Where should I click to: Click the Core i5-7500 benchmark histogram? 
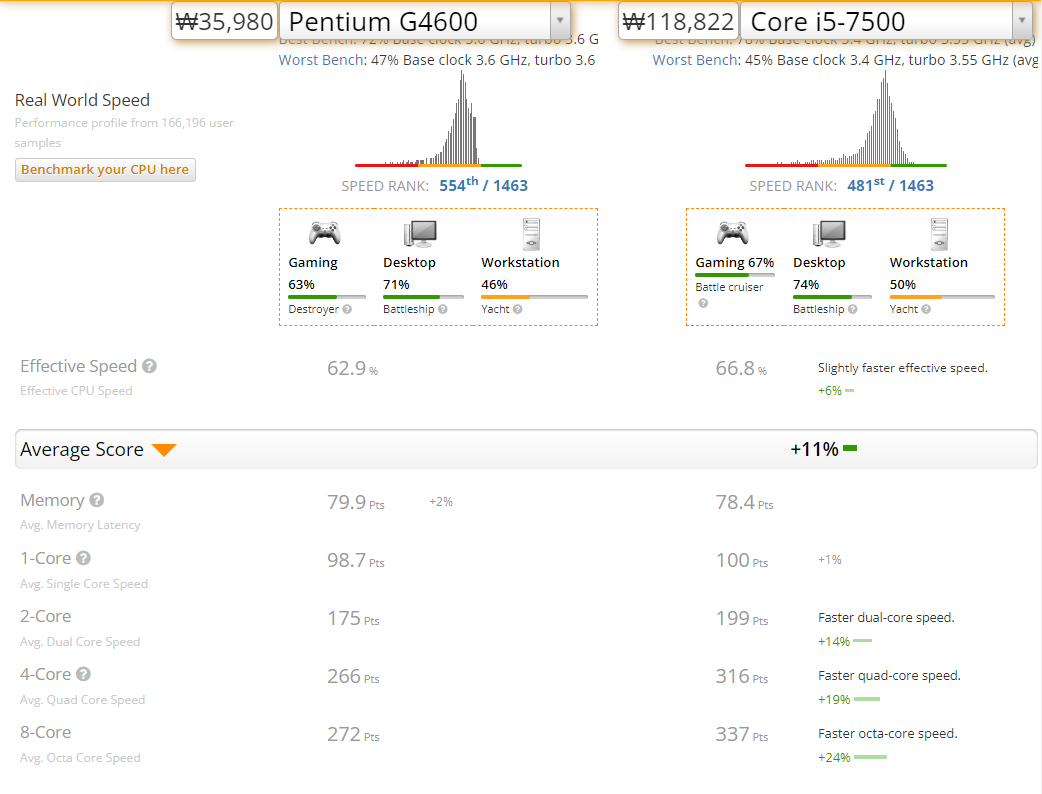[845, 120]
